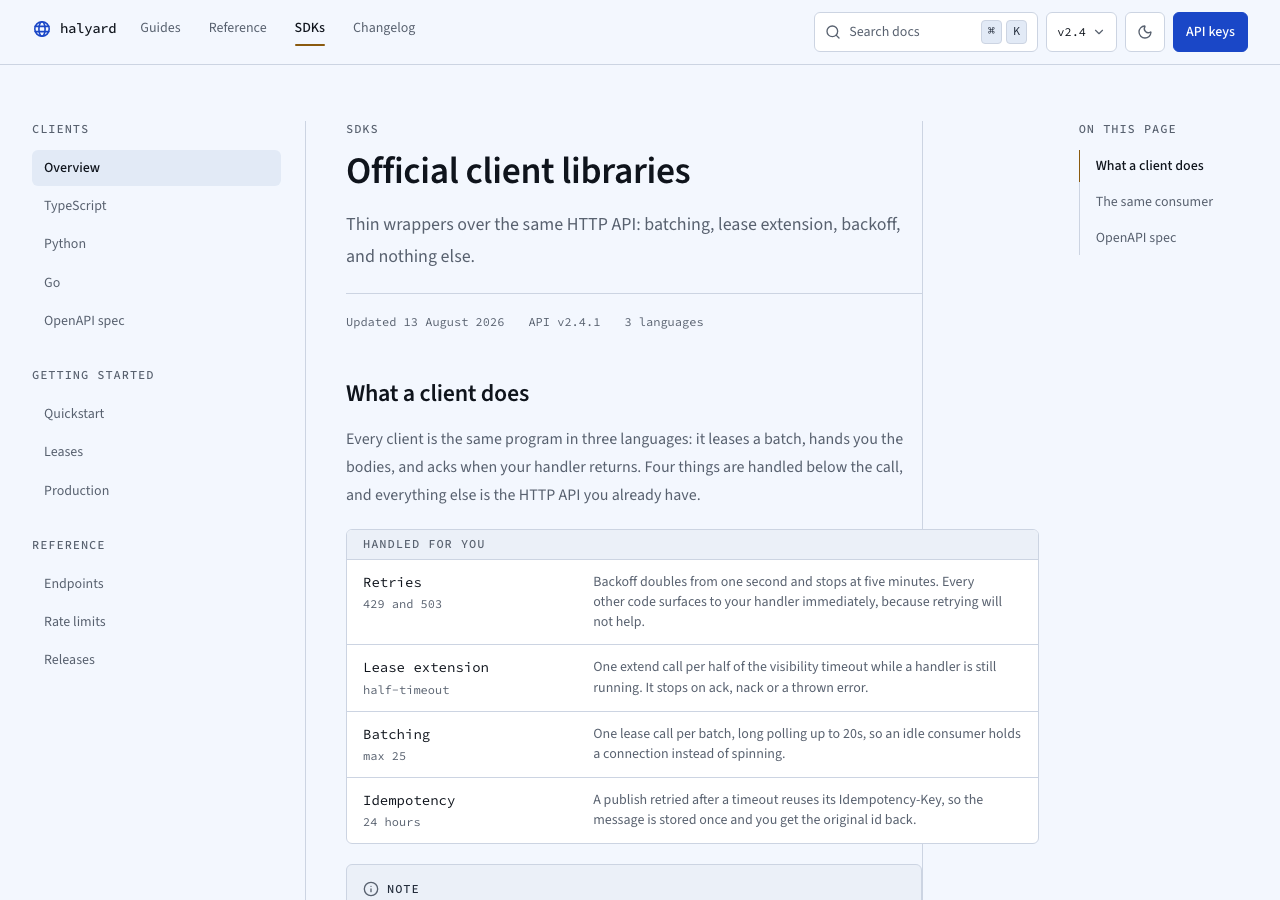Open the Endpoints reference
The height and width of the screenshot is (900, 1280).
coord(156,584)
